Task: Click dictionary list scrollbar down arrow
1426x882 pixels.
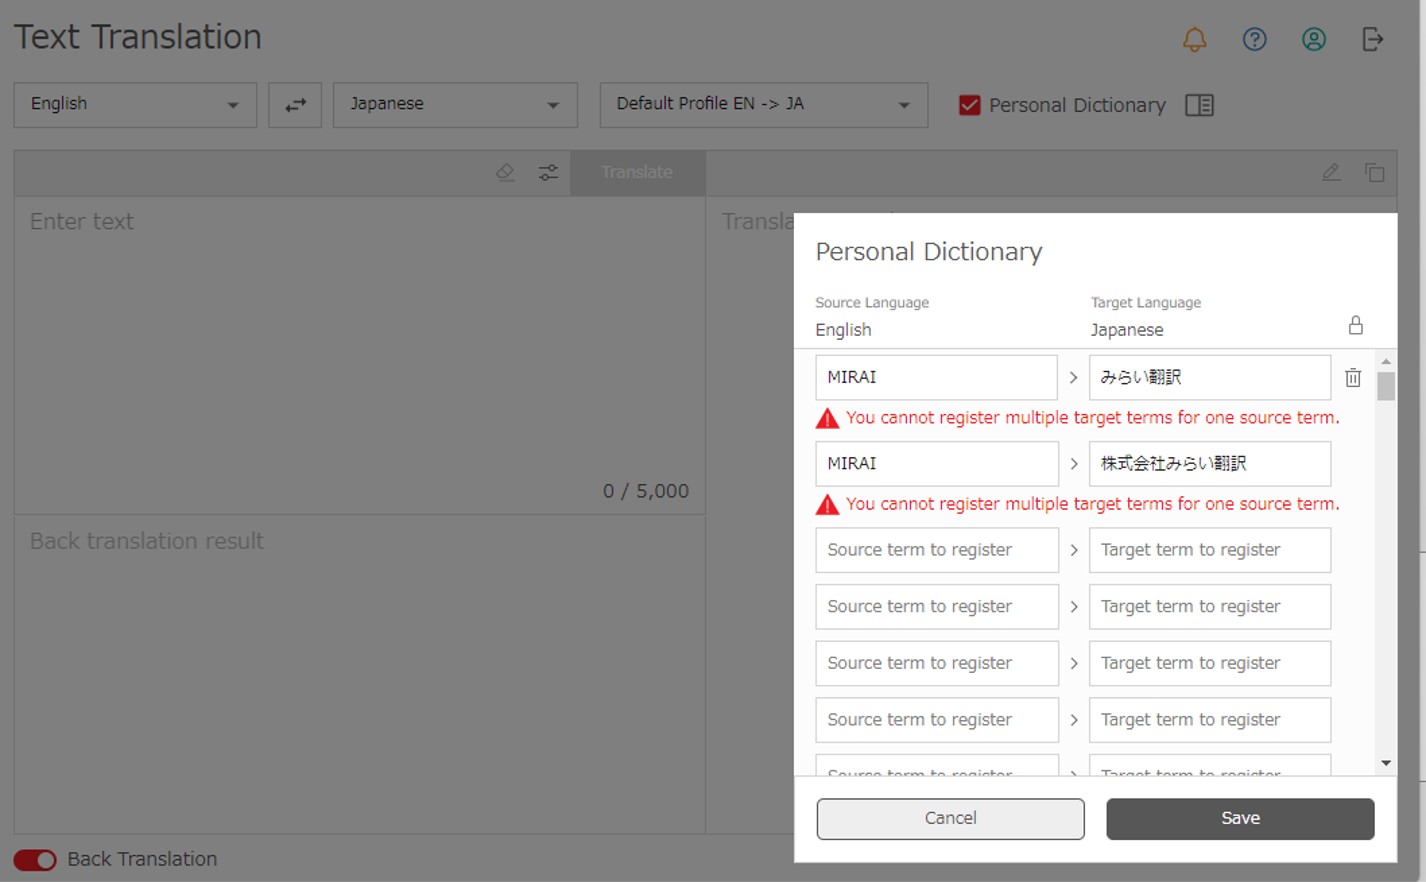Action: pos(1386,763)
